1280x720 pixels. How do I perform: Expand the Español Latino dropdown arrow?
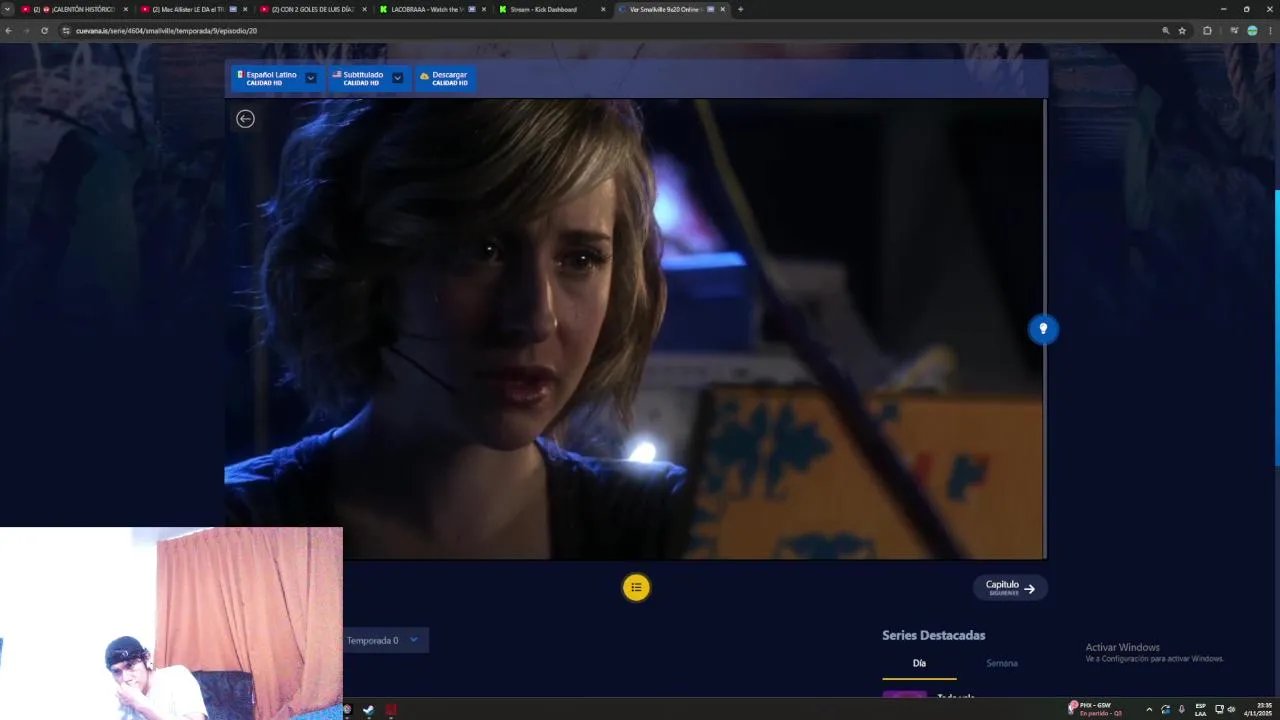(x=311, y=78)
